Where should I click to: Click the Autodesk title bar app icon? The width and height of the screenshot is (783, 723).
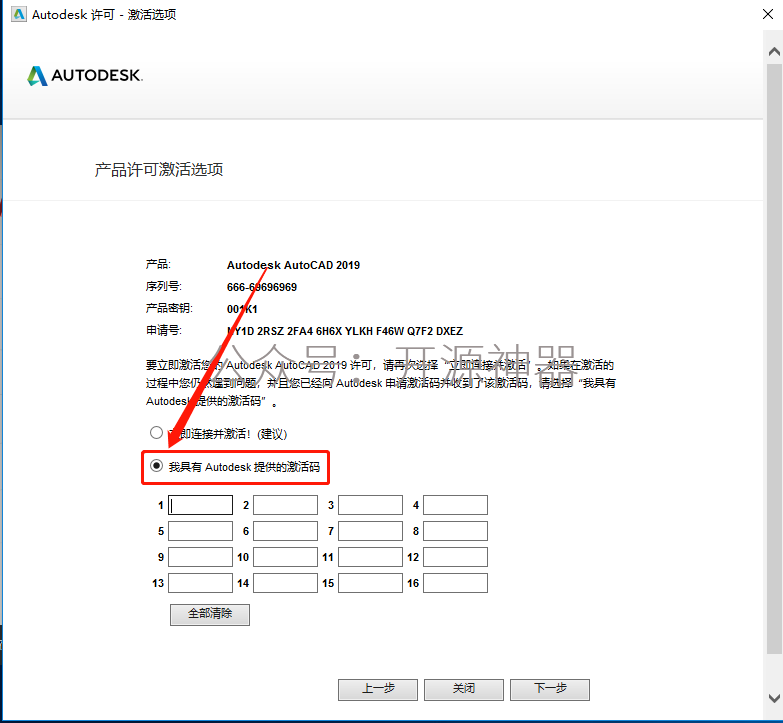point(18,14)
